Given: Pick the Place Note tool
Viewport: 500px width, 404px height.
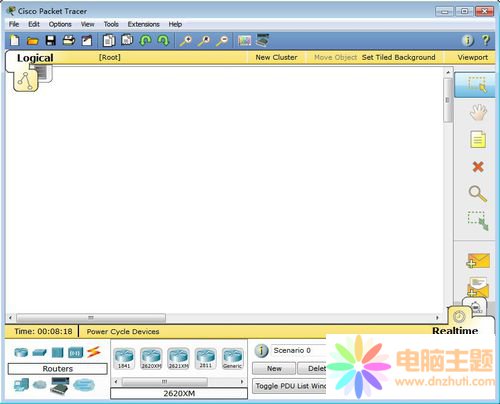Looking at the screenshot, I should pos(478,139).
